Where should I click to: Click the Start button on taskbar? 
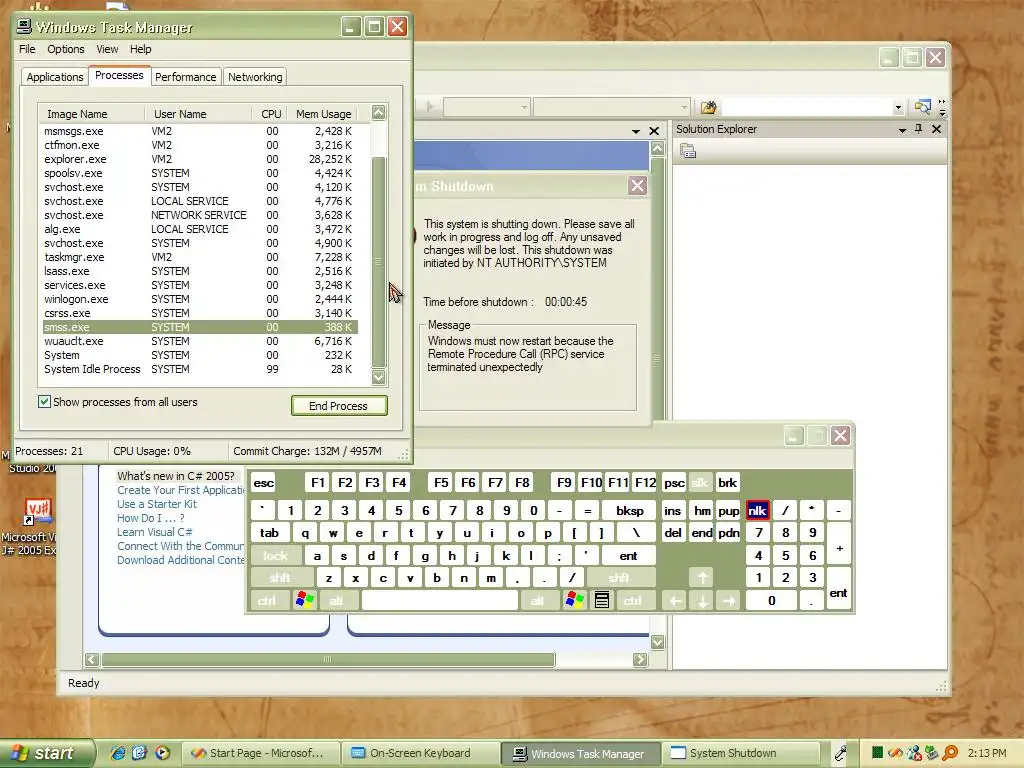[46, 753]
